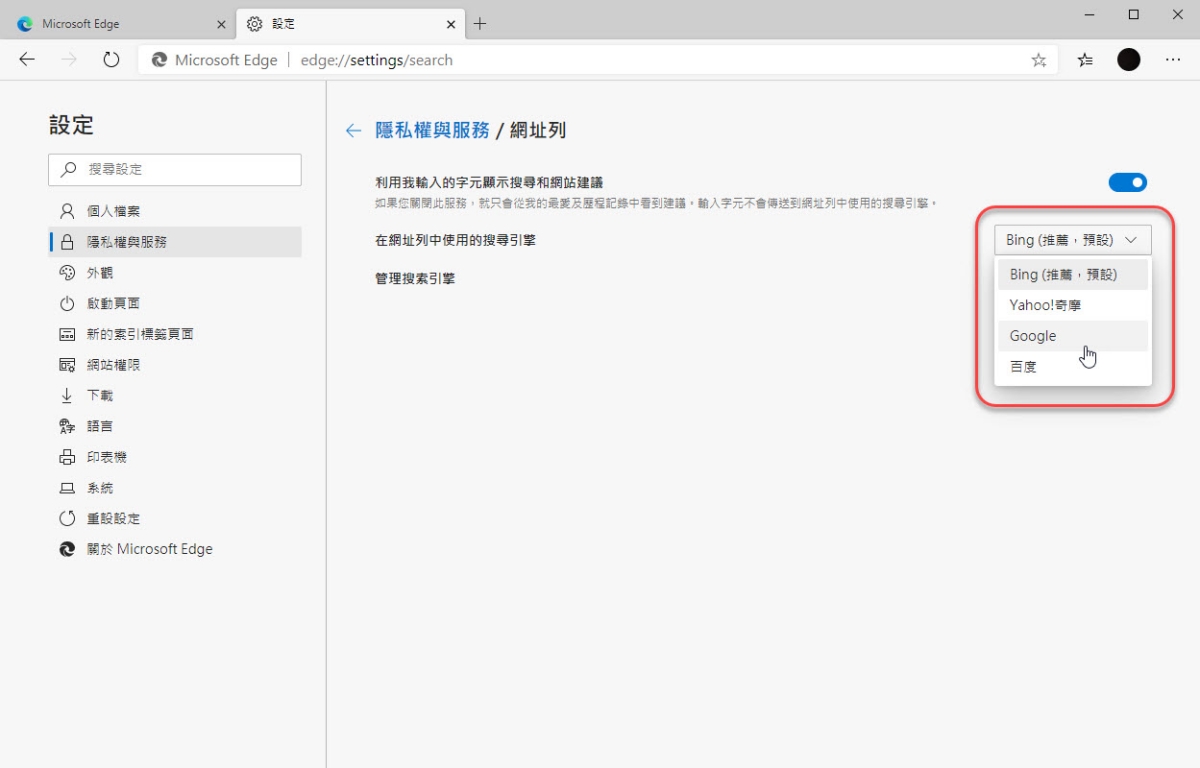Viewport: 1200px width, 768px height.
Task: Click the browser Forward arrow button
Action: pos(69,60)
